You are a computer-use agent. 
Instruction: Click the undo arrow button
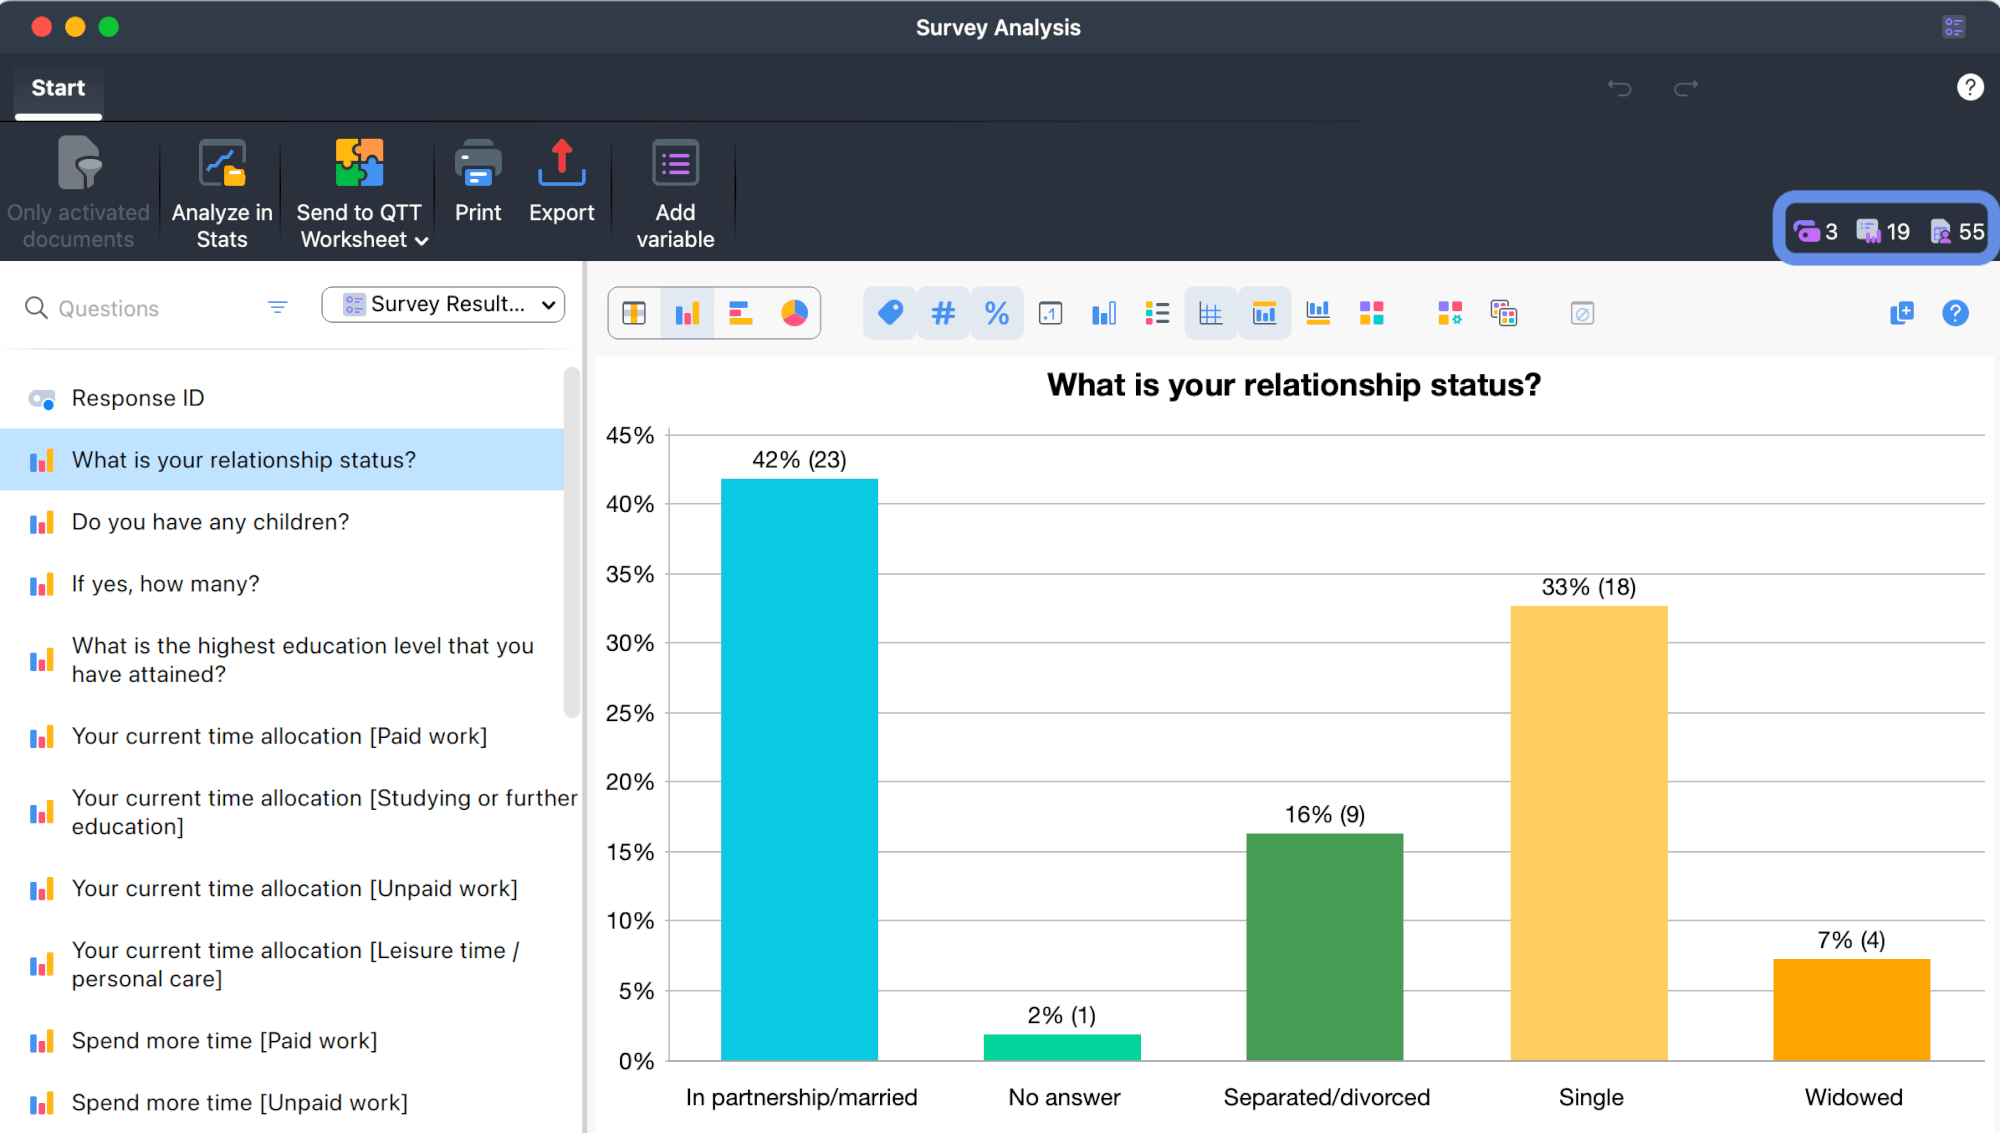pyautogui.click(x=1619, y=88)
